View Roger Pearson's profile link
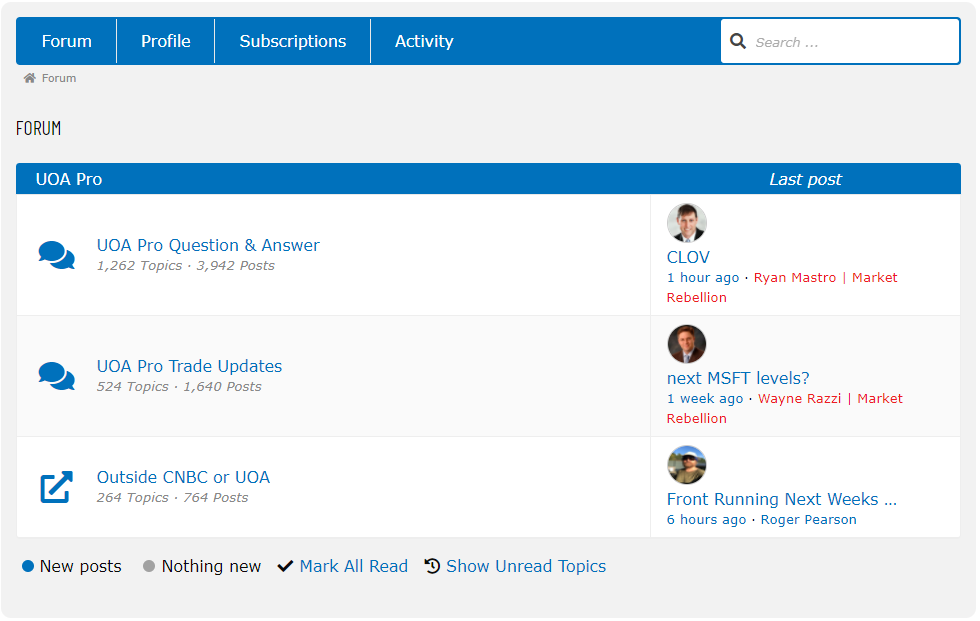 (808, 520)
